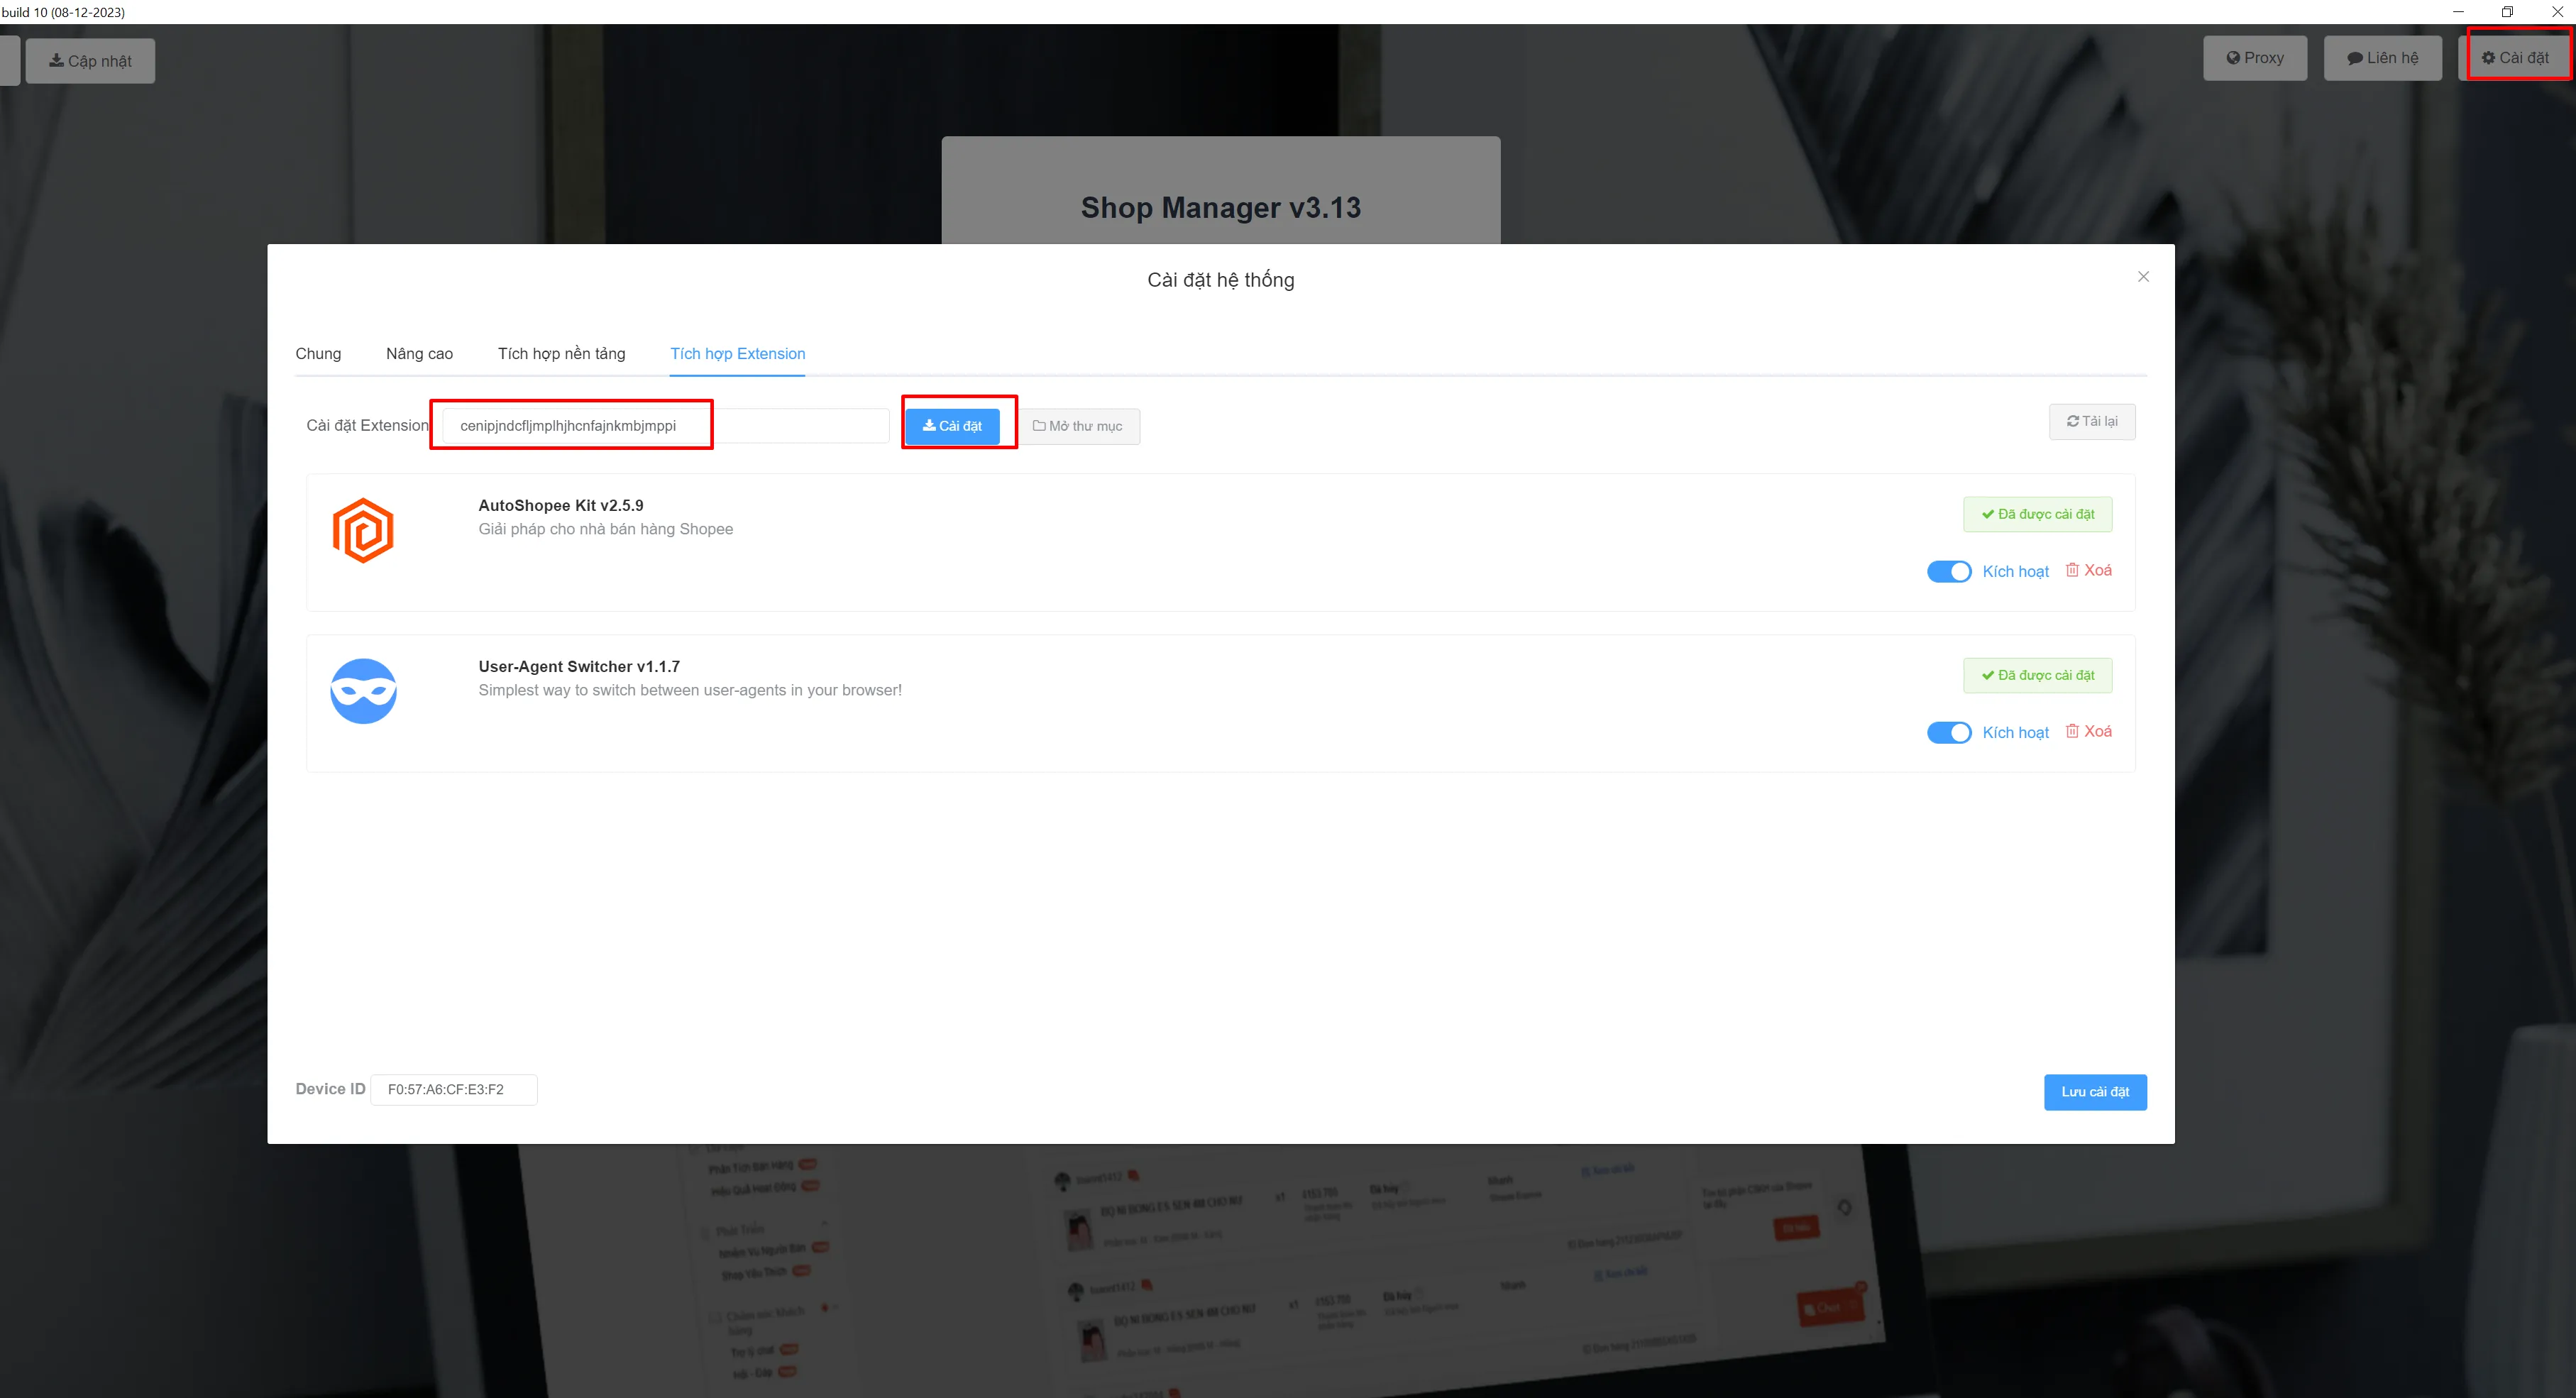The image size is (2576, 1398).
Task: Select the Tích hợp Extension tab
Action: click(x=737, y=353)
